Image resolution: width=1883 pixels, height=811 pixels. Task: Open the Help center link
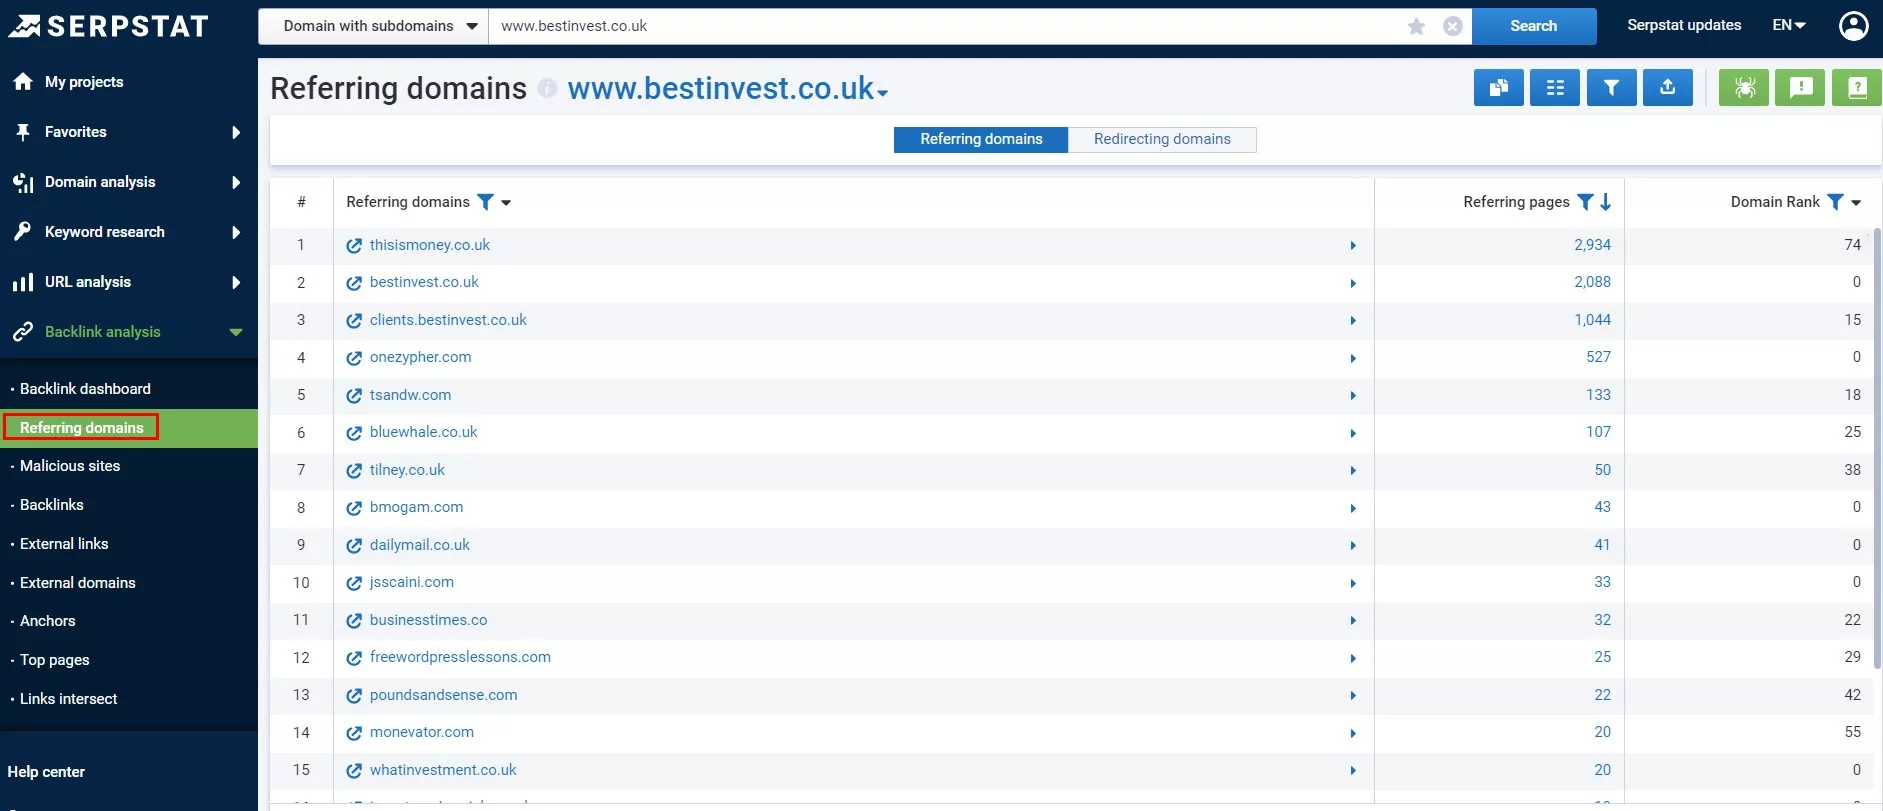(46, 772)
